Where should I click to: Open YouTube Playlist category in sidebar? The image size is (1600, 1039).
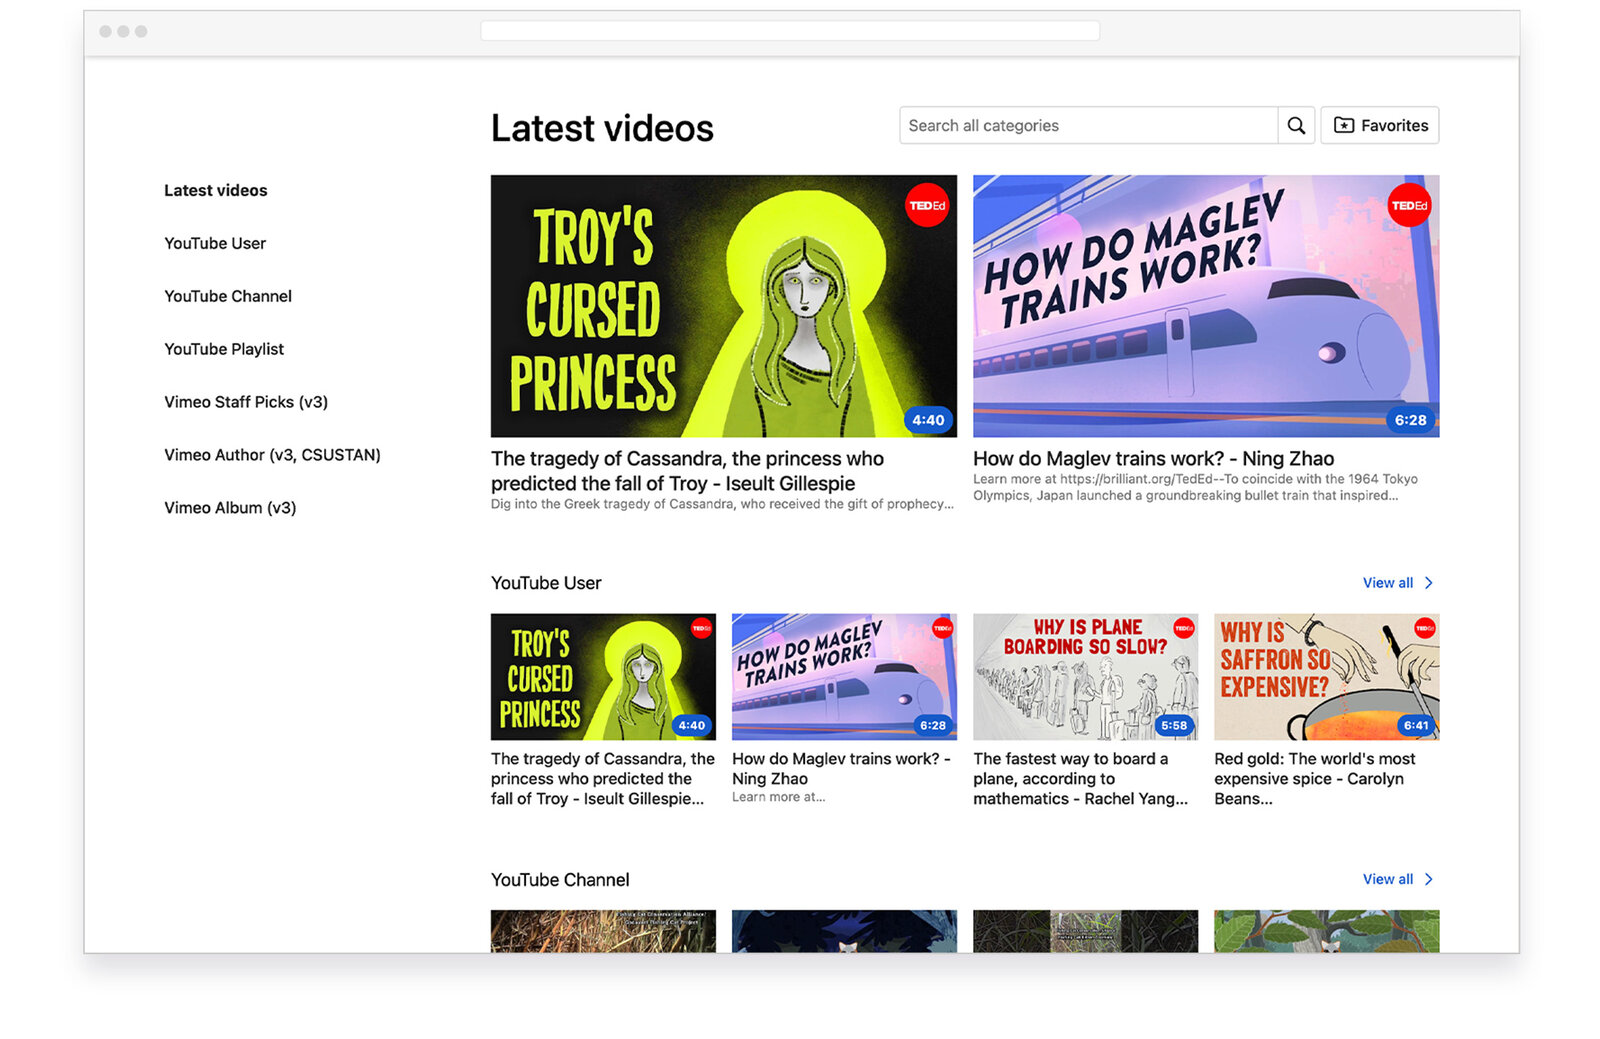pyautogui.click(x=224, y=349)
